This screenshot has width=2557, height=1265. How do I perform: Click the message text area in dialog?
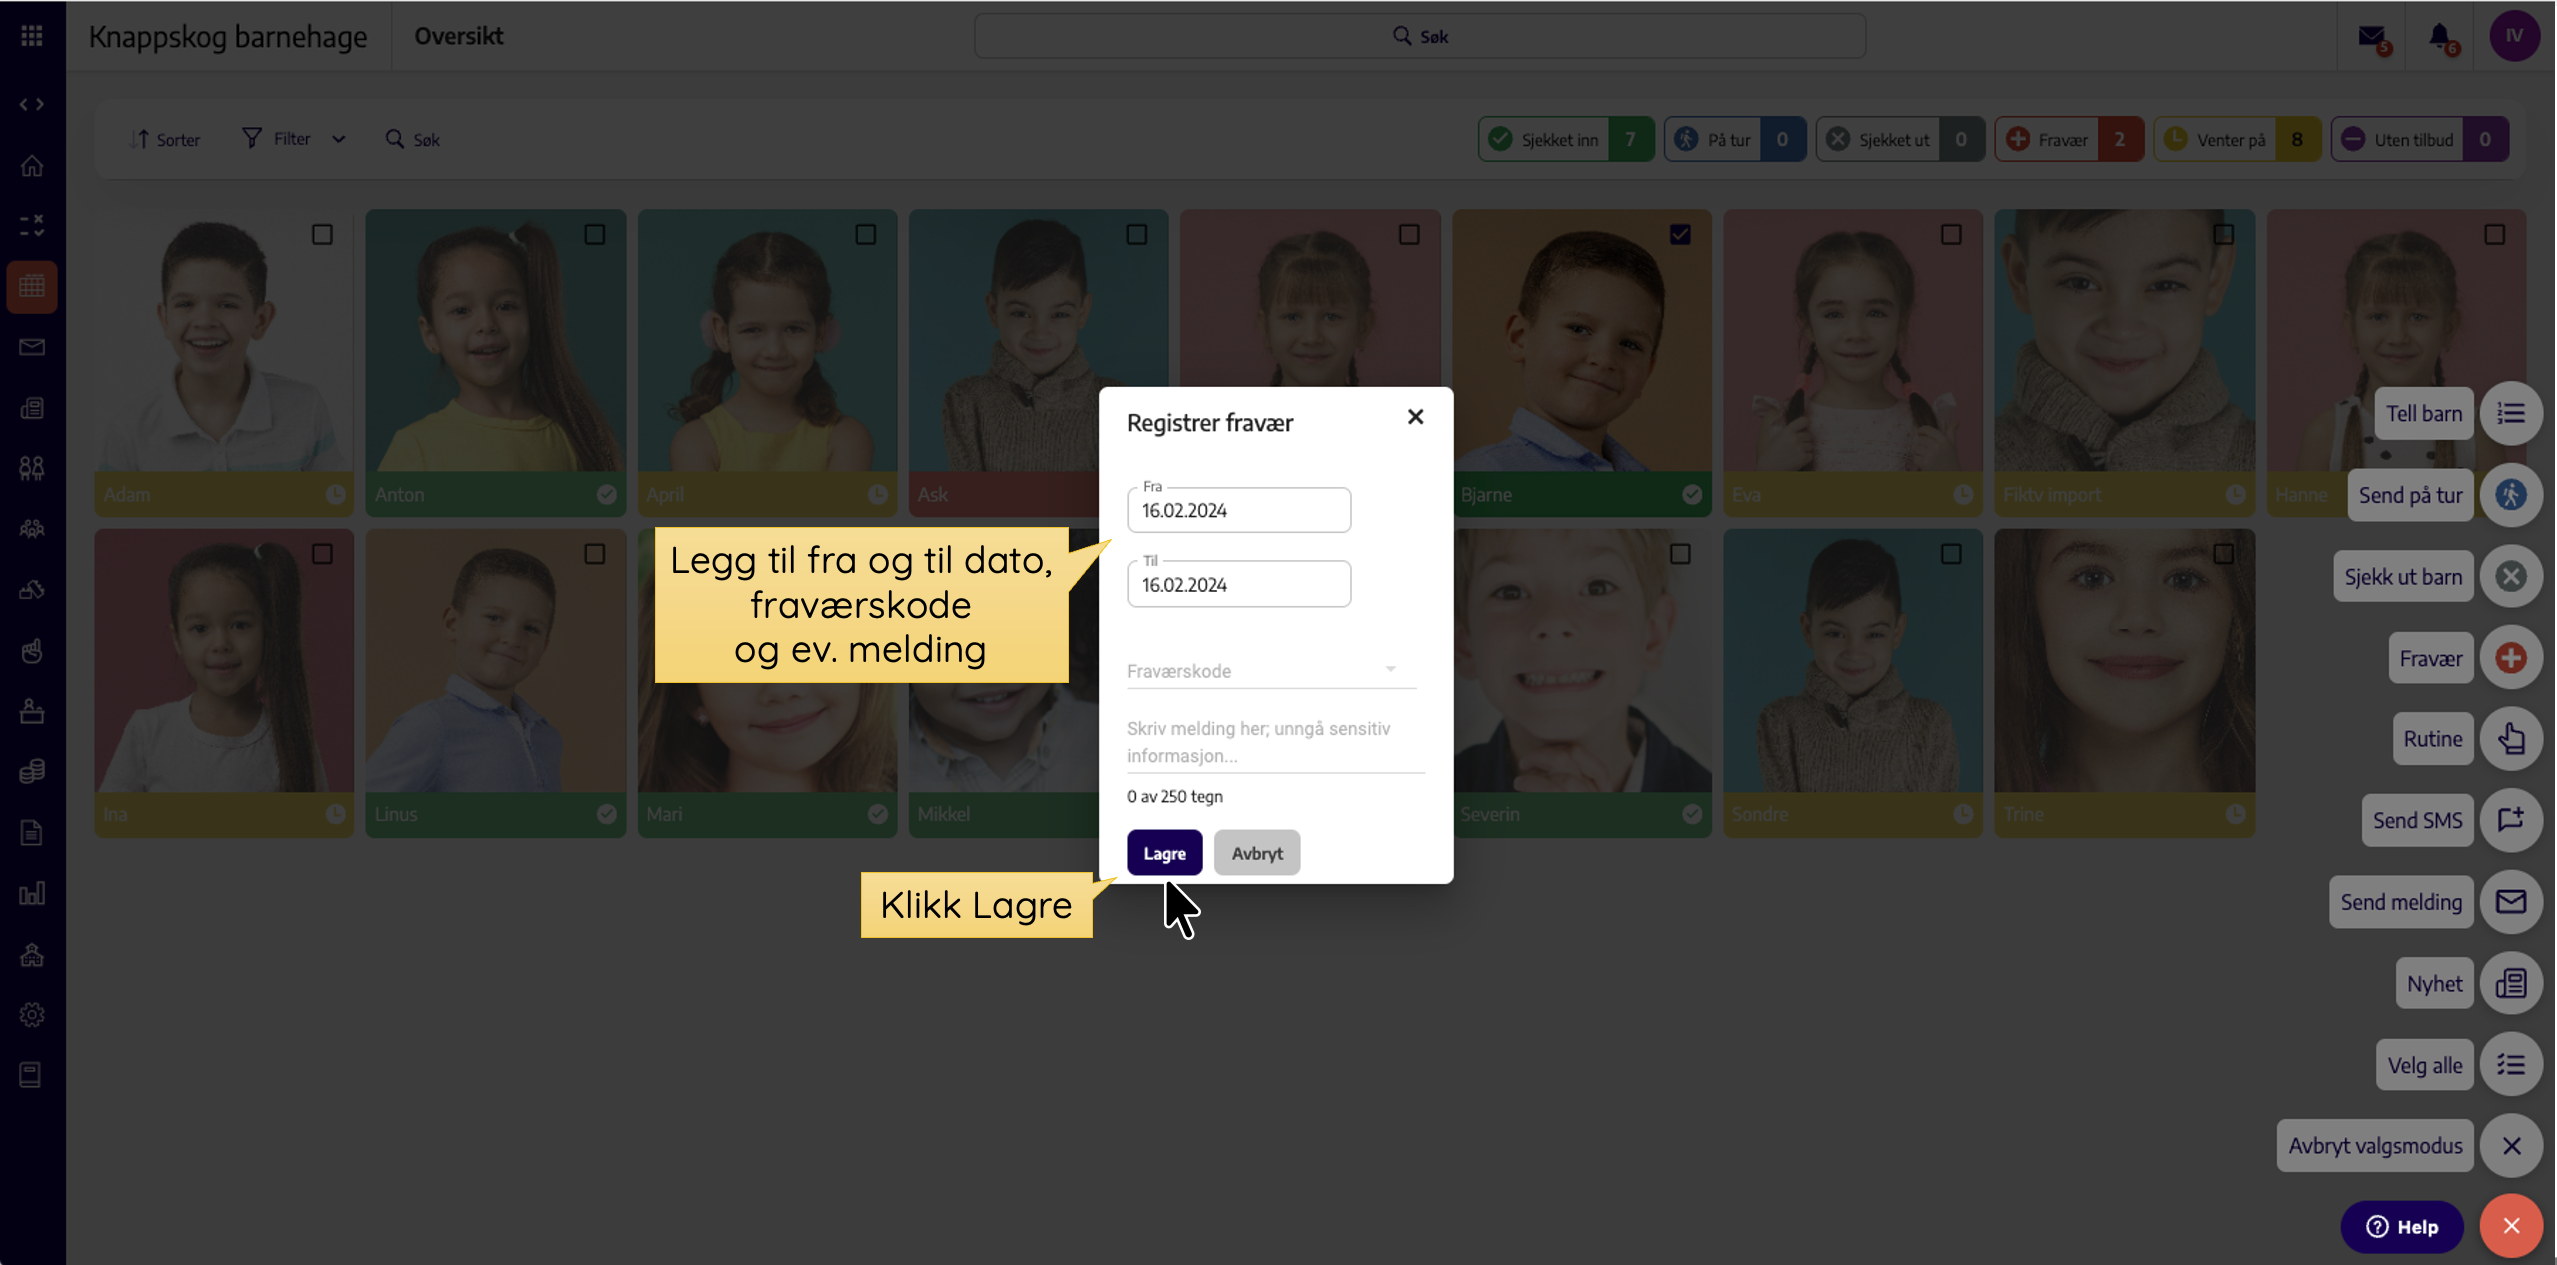click(1275, 742)
